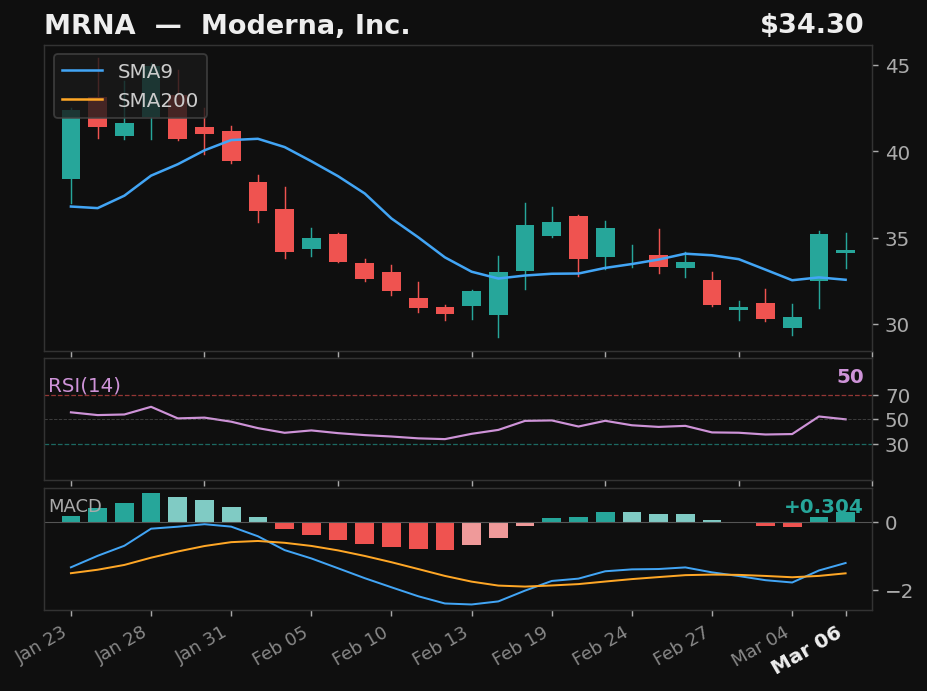
Task: Click the $34.30 price label
Action: [x=811, y=25]
